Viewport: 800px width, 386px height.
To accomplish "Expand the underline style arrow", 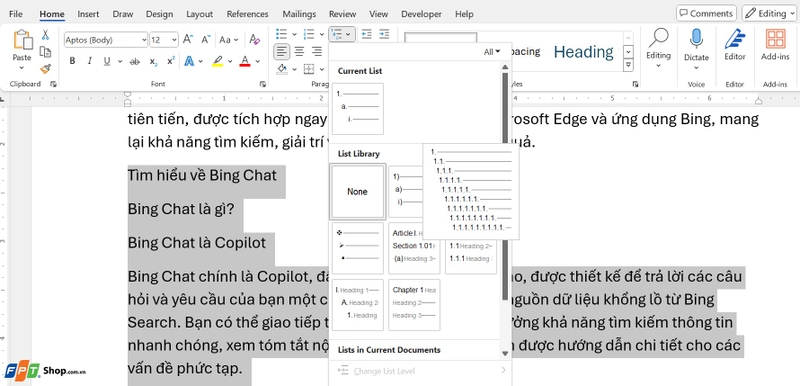I will [119, 61].
